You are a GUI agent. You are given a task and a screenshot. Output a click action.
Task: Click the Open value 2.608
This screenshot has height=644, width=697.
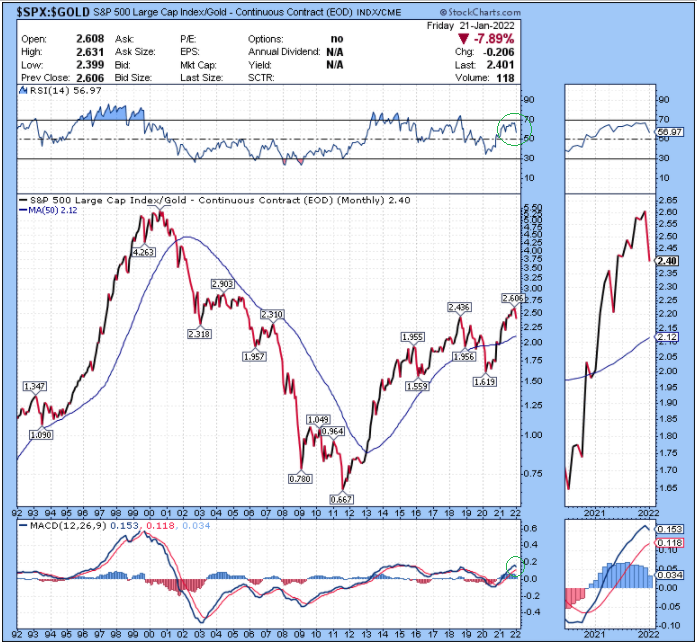(90, 39)
